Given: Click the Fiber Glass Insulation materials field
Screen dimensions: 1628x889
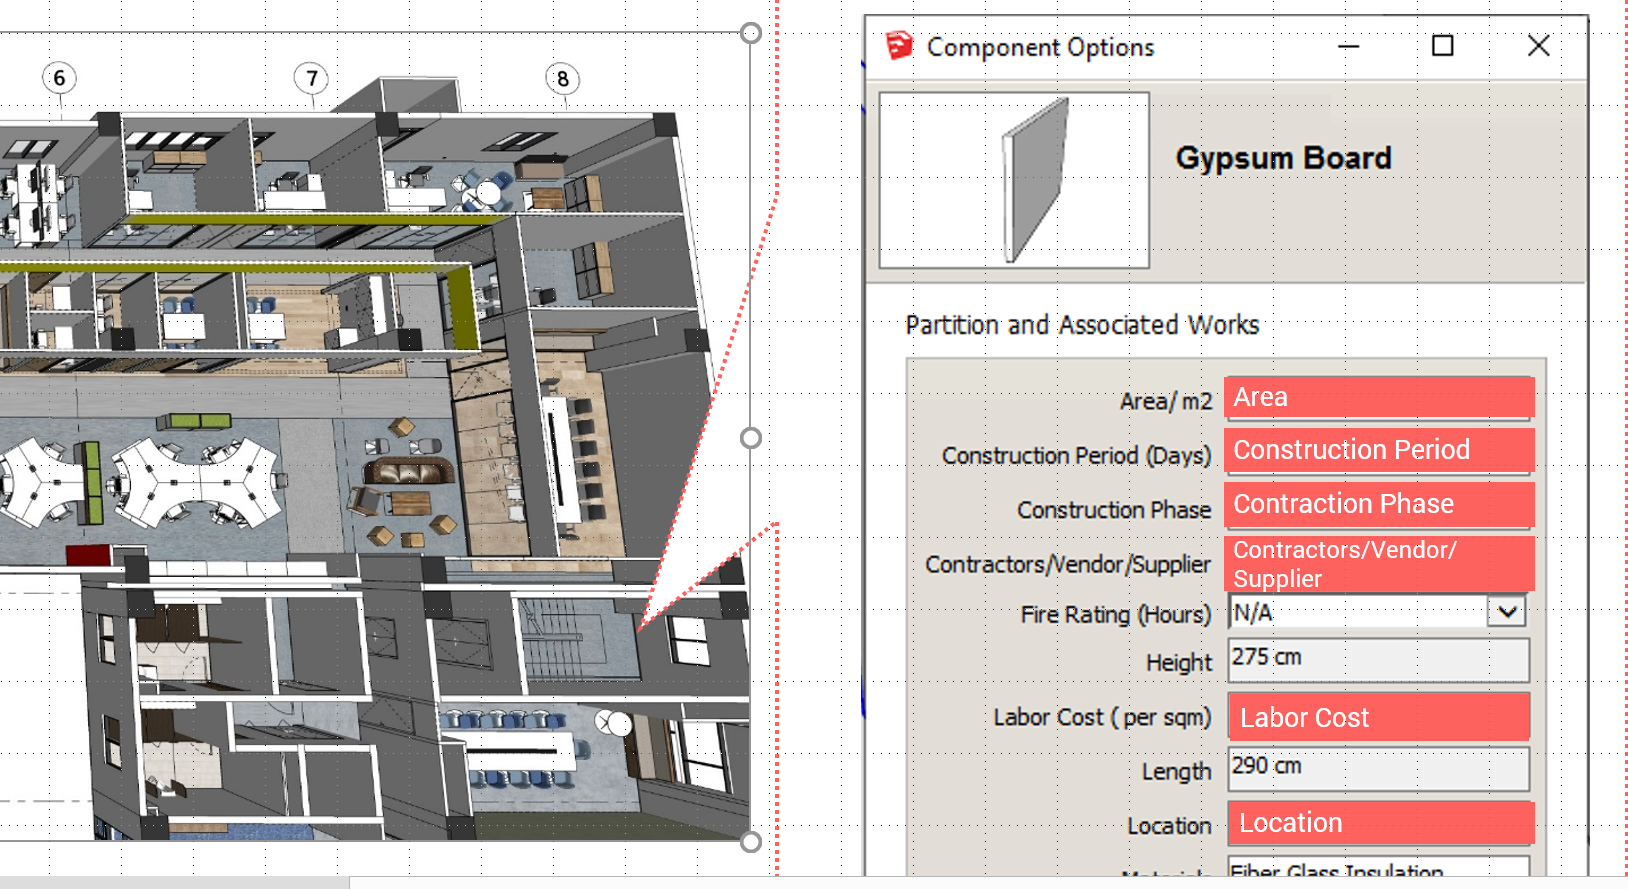Looking at the screenshot, I should [1378, 868].
